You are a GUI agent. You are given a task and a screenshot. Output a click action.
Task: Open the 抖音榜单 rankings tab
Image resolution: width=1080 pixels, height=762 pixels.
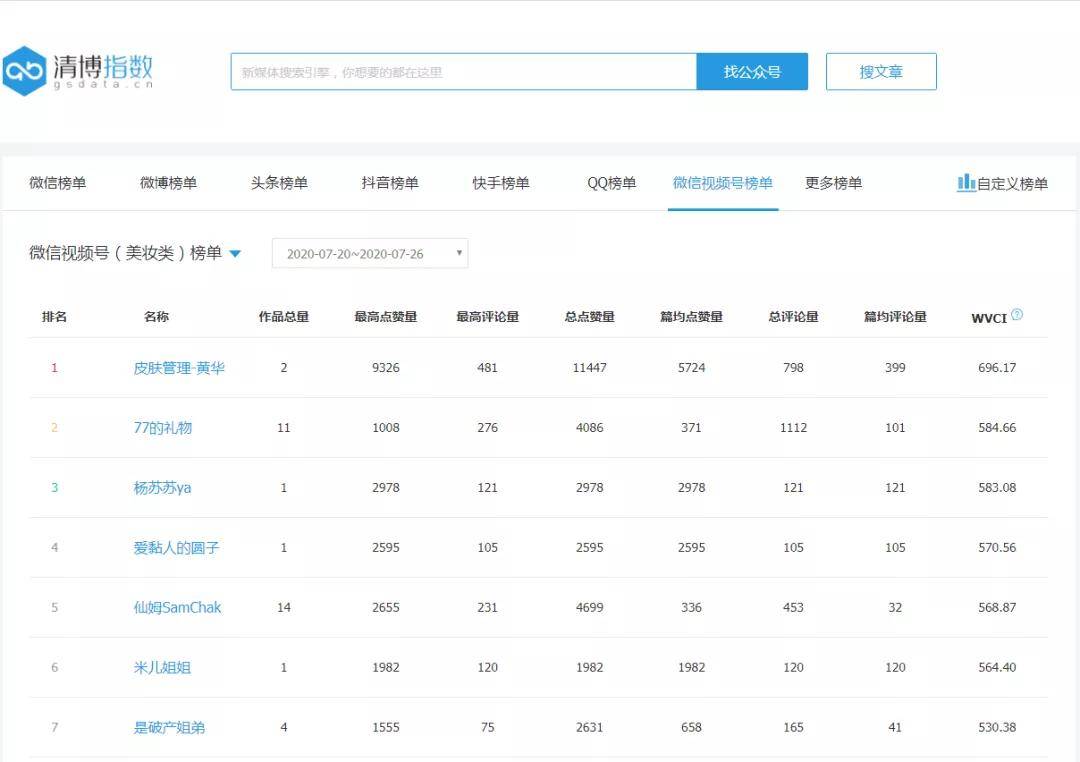point(389,183)
